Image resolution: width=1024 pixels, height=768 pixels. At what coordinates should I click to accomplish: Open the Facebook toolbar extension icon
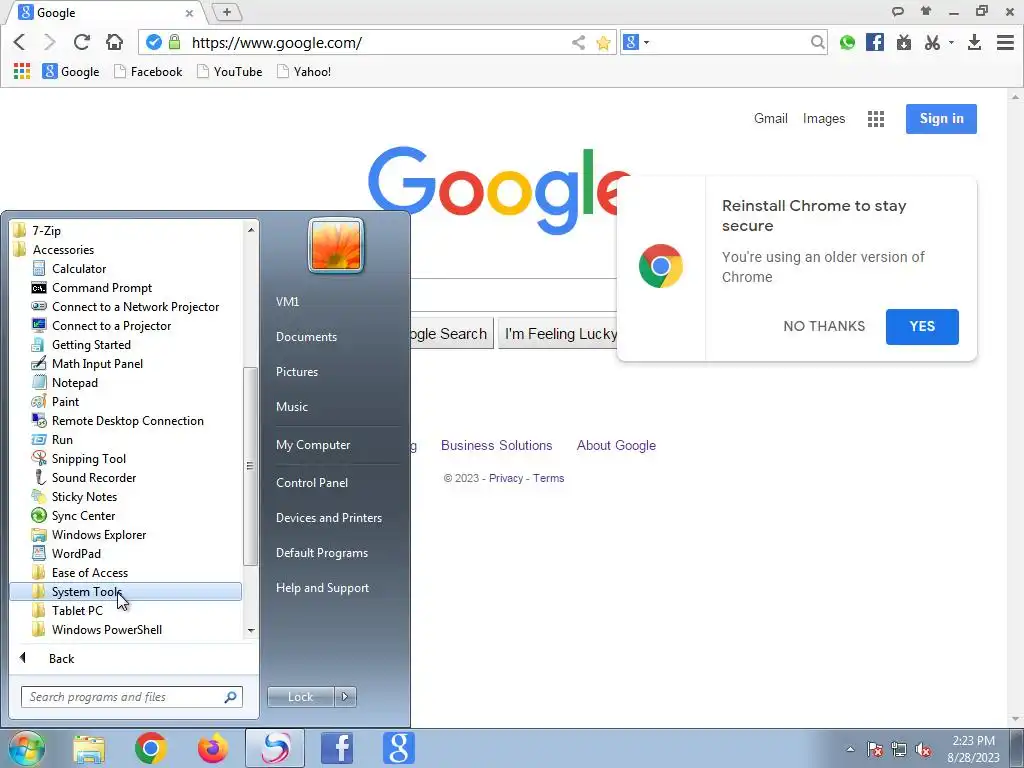(x=874, y=42)
